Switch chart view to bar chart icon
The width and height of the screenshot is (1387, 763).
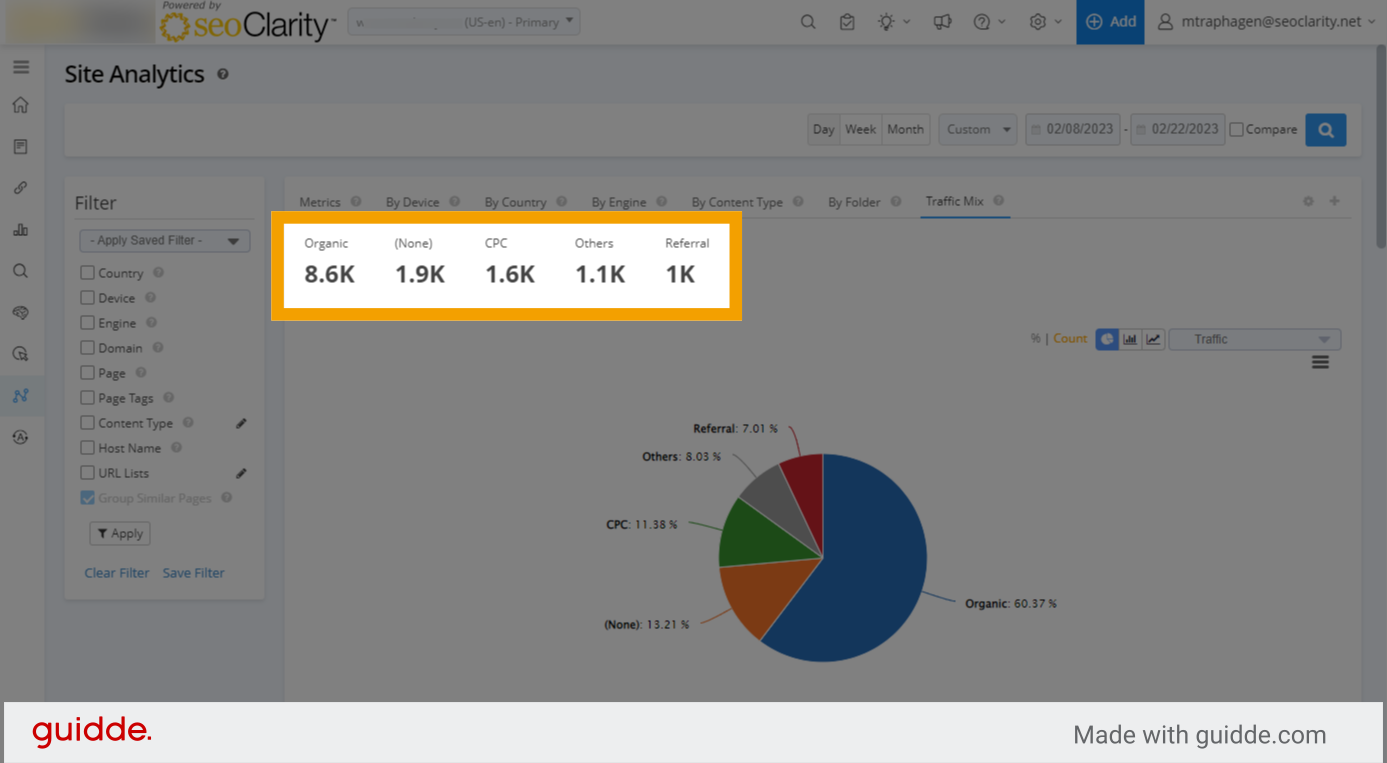click(x=1129, y=339)
